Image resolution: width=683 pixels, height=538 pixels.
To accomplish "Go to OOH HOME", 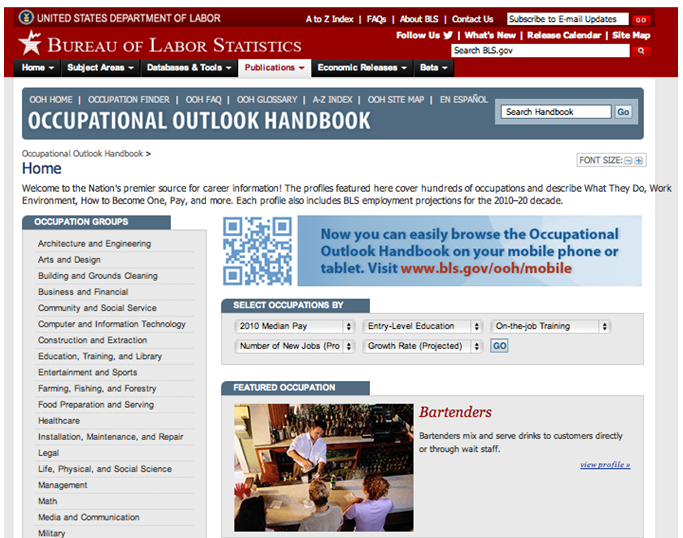I will pos(51,100).
